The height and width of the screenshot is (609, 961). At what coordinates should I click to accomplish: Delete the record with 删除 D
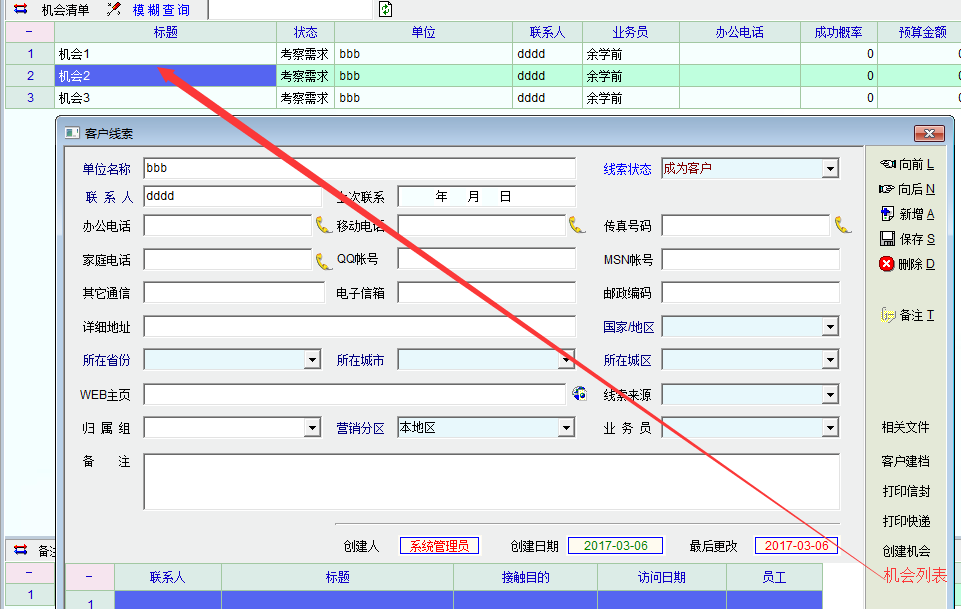click(906, 264)
